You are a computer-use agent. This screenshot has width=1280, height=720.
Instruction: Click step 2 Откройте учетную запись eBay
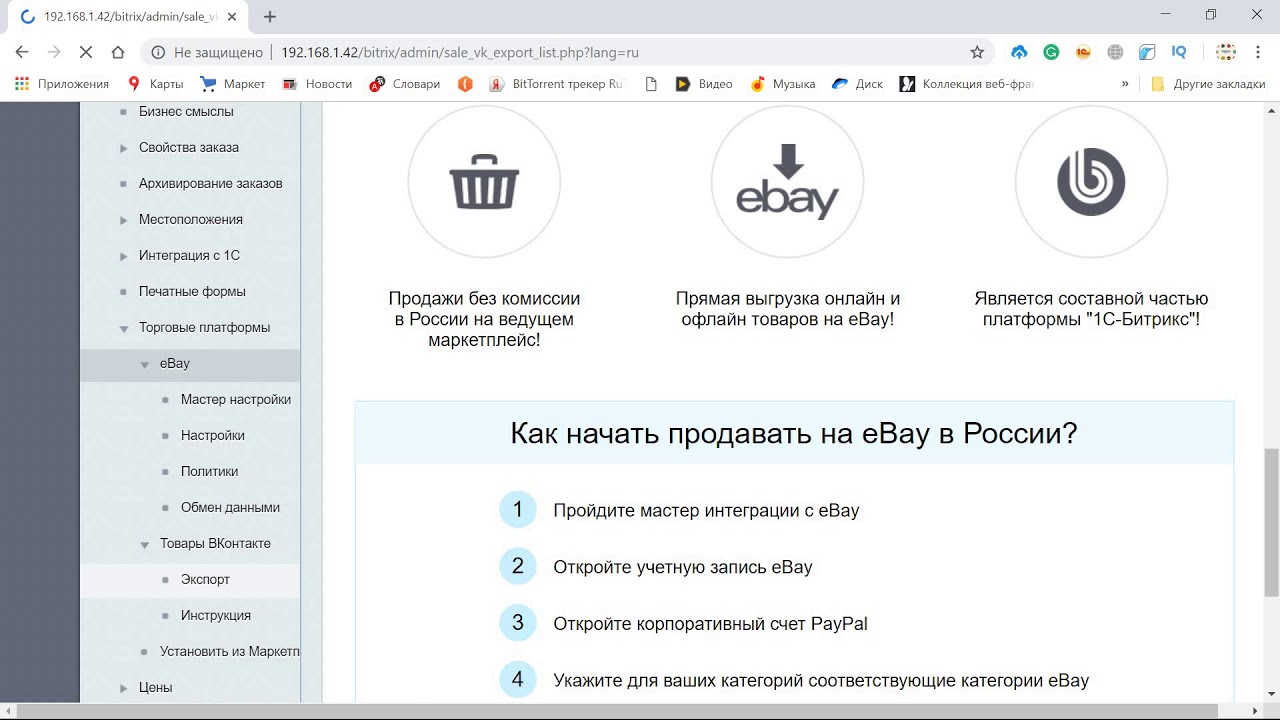[x=683, y=567]
